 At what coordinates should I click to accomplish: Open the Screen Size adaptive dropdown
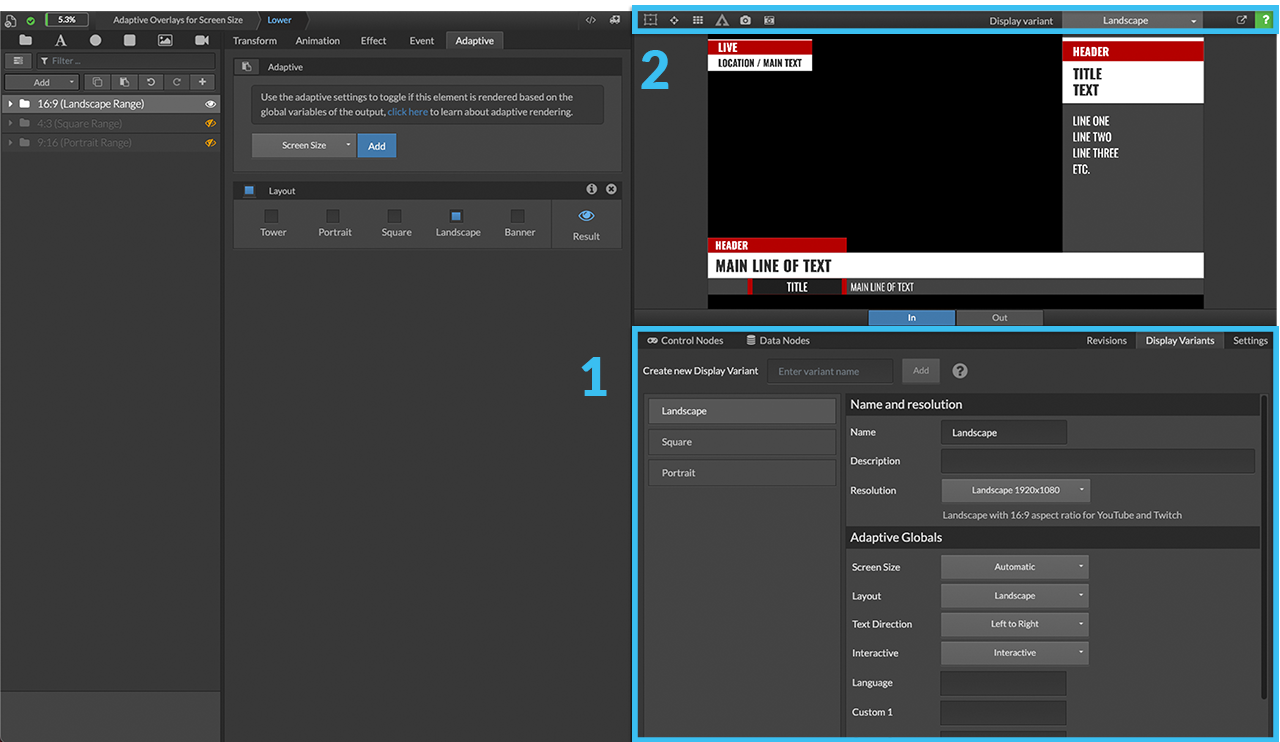(x=304, y=146)
